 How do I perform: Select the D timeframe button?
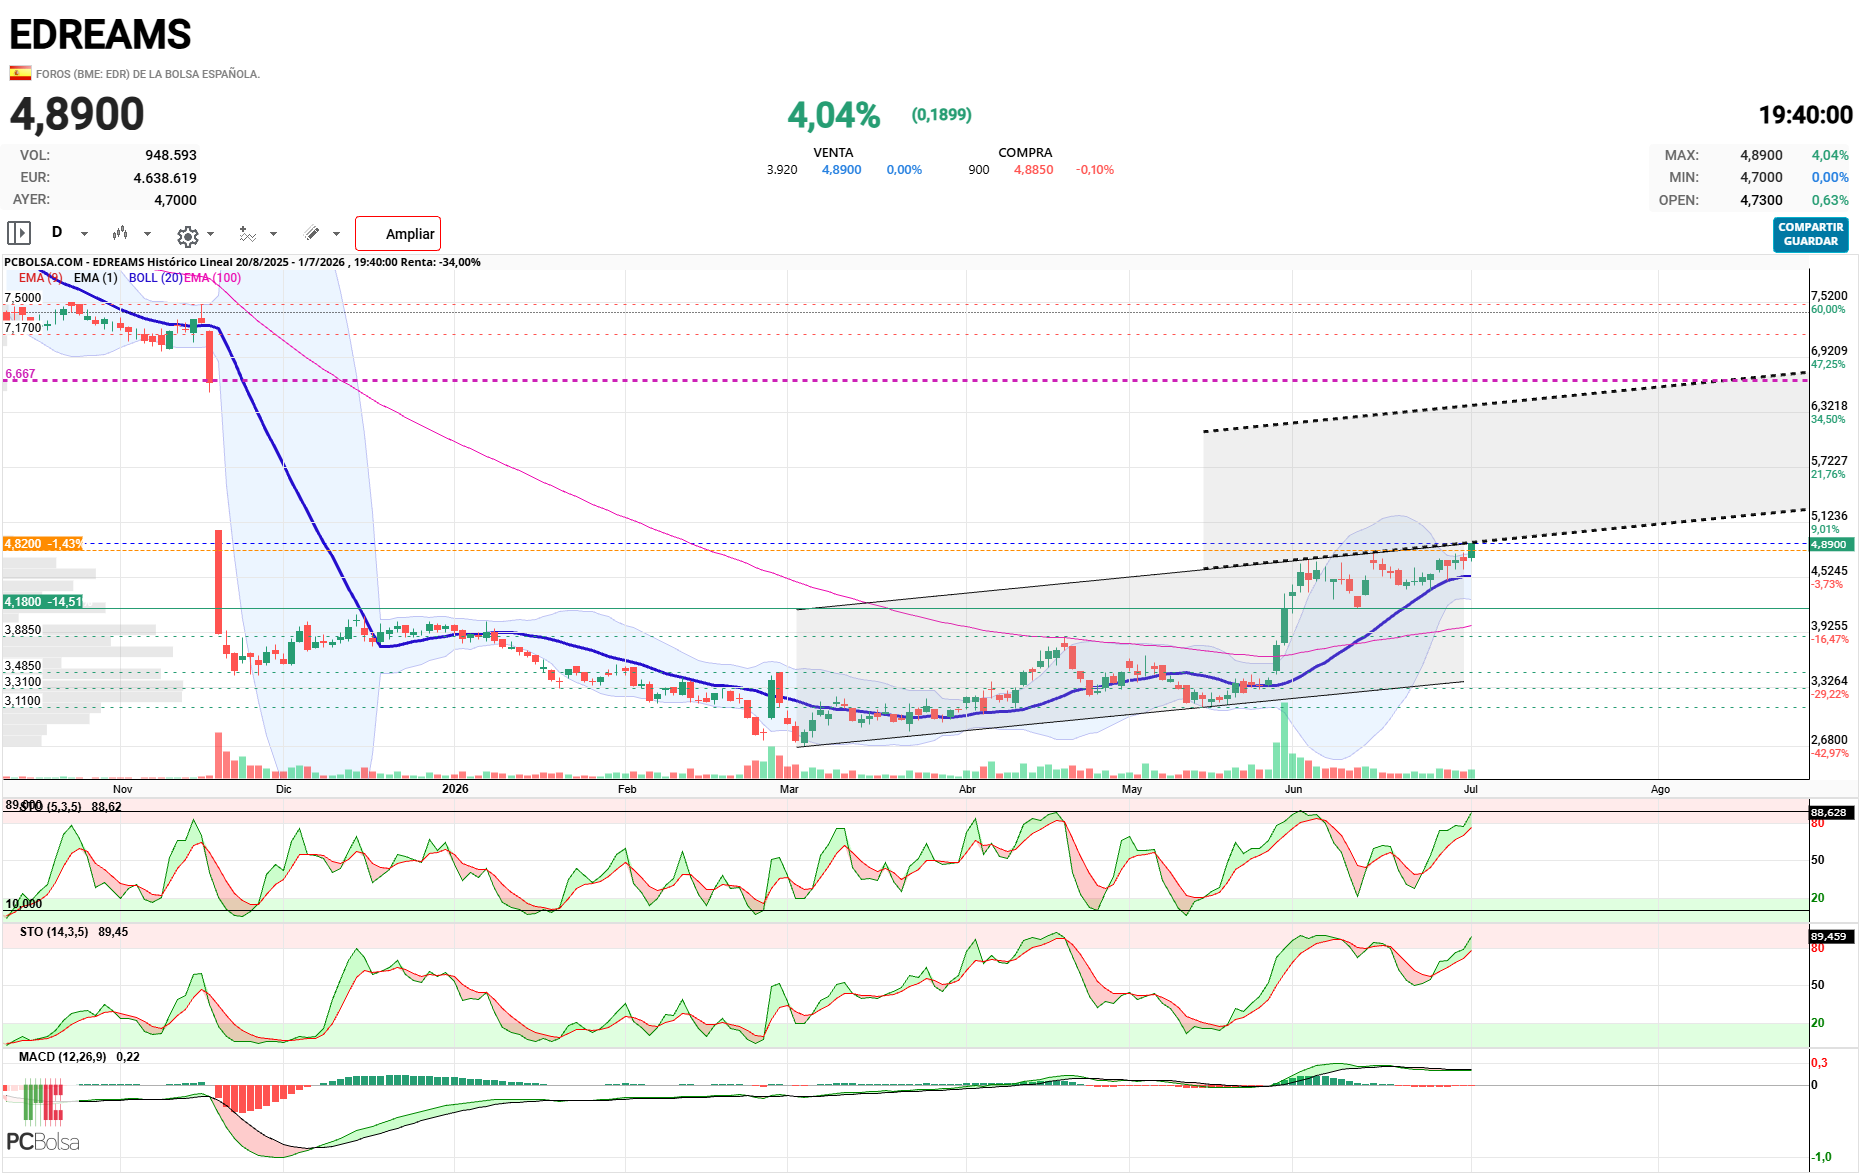(x=57, y=232)
